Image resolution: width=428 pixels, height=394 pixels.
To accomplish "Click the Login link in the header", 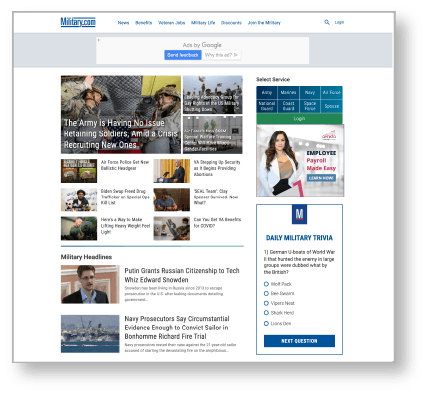I will coord(339,22).
